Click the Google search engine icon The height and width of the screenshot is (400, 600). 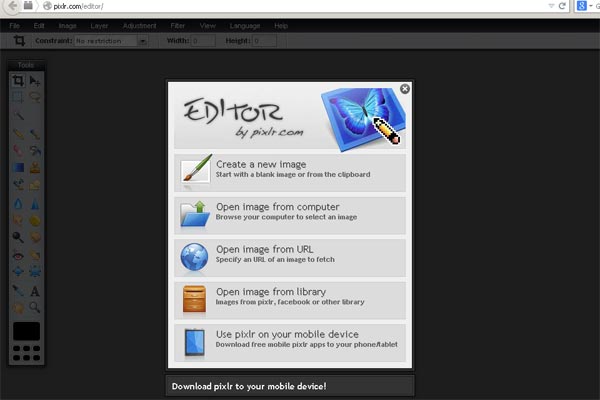click(x=582, y=6)
